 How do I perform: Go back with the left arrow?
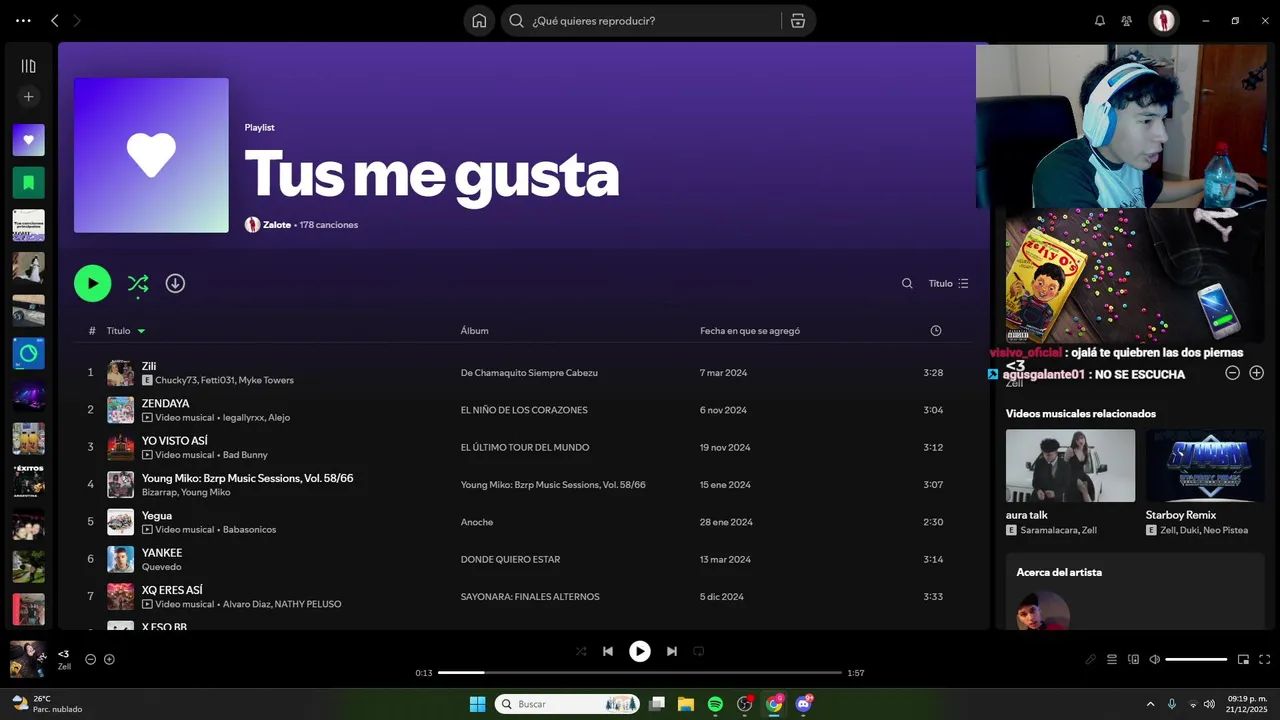click(55, 20)
